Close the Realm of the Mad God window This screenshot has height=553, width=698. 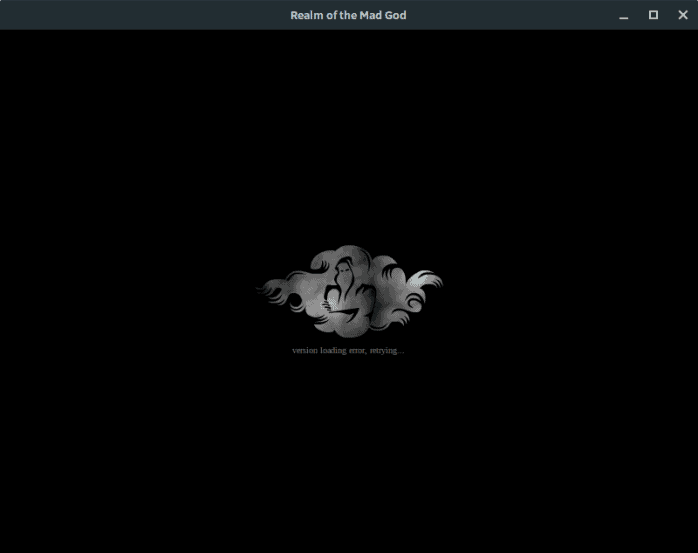coord(683,15)
